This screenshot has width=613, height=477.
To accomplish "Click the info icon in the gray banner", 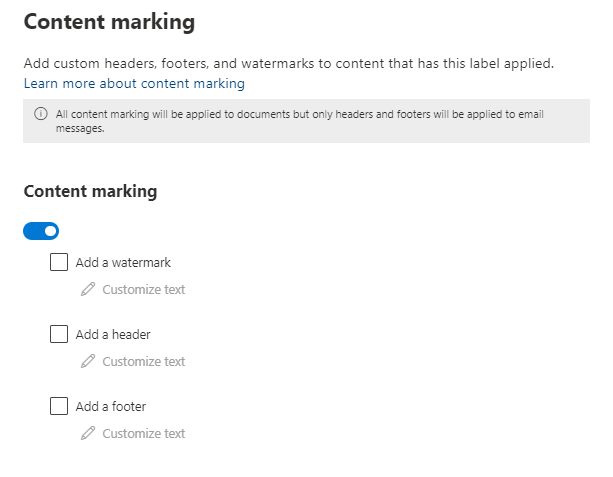I will pos(41,114).
